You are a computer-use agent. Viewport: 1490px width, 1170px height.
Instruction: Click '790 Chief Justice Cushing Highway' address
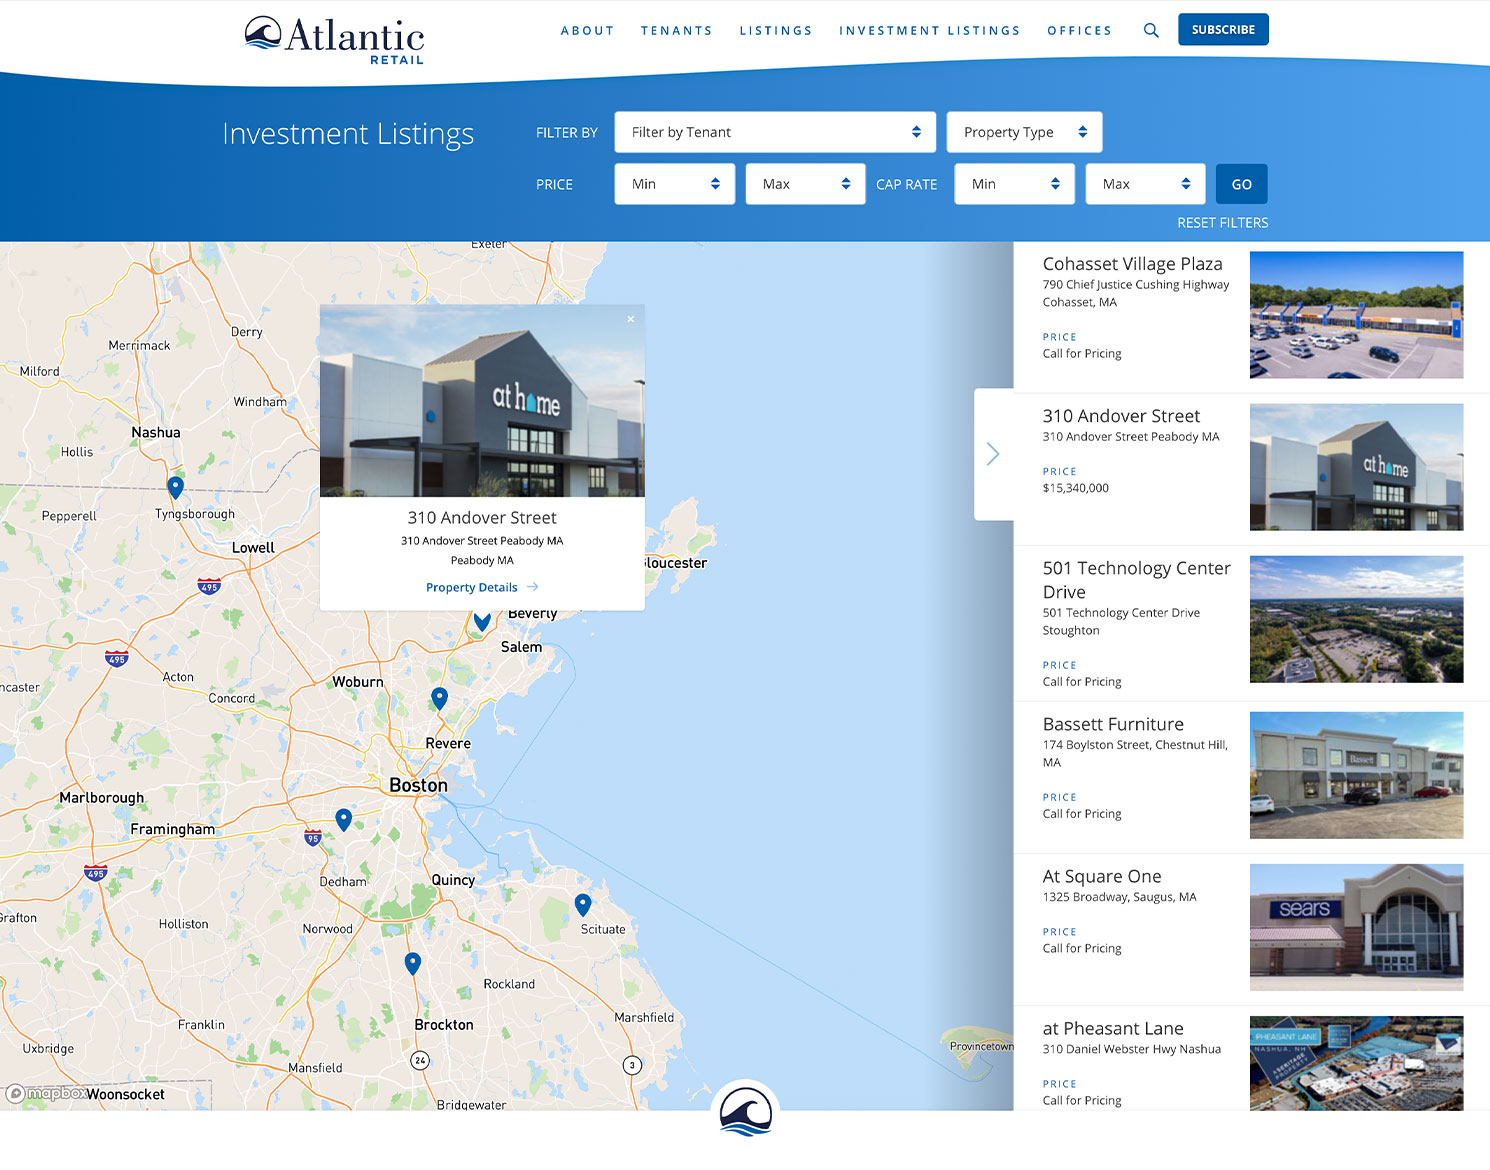click(x=1136, y=285)
